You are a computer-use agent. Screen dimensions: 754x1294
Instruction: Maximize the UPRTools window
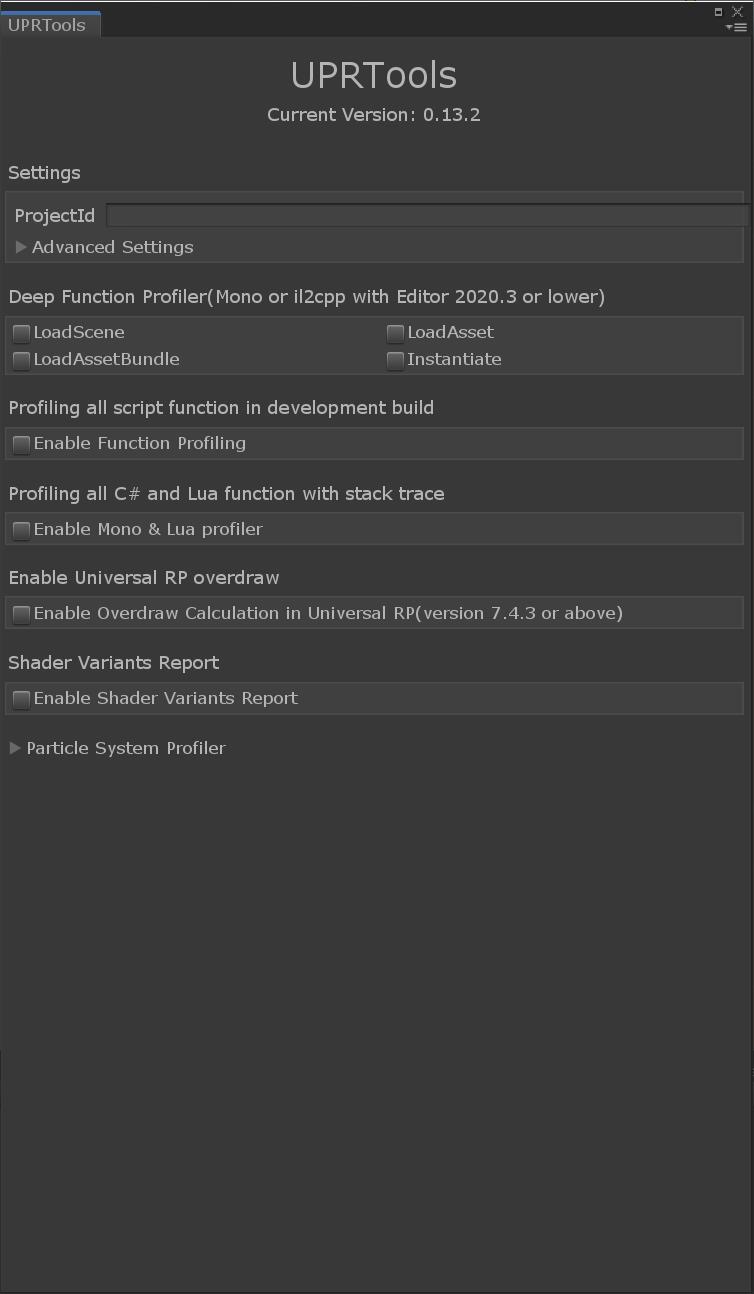(x=718, y=12)
